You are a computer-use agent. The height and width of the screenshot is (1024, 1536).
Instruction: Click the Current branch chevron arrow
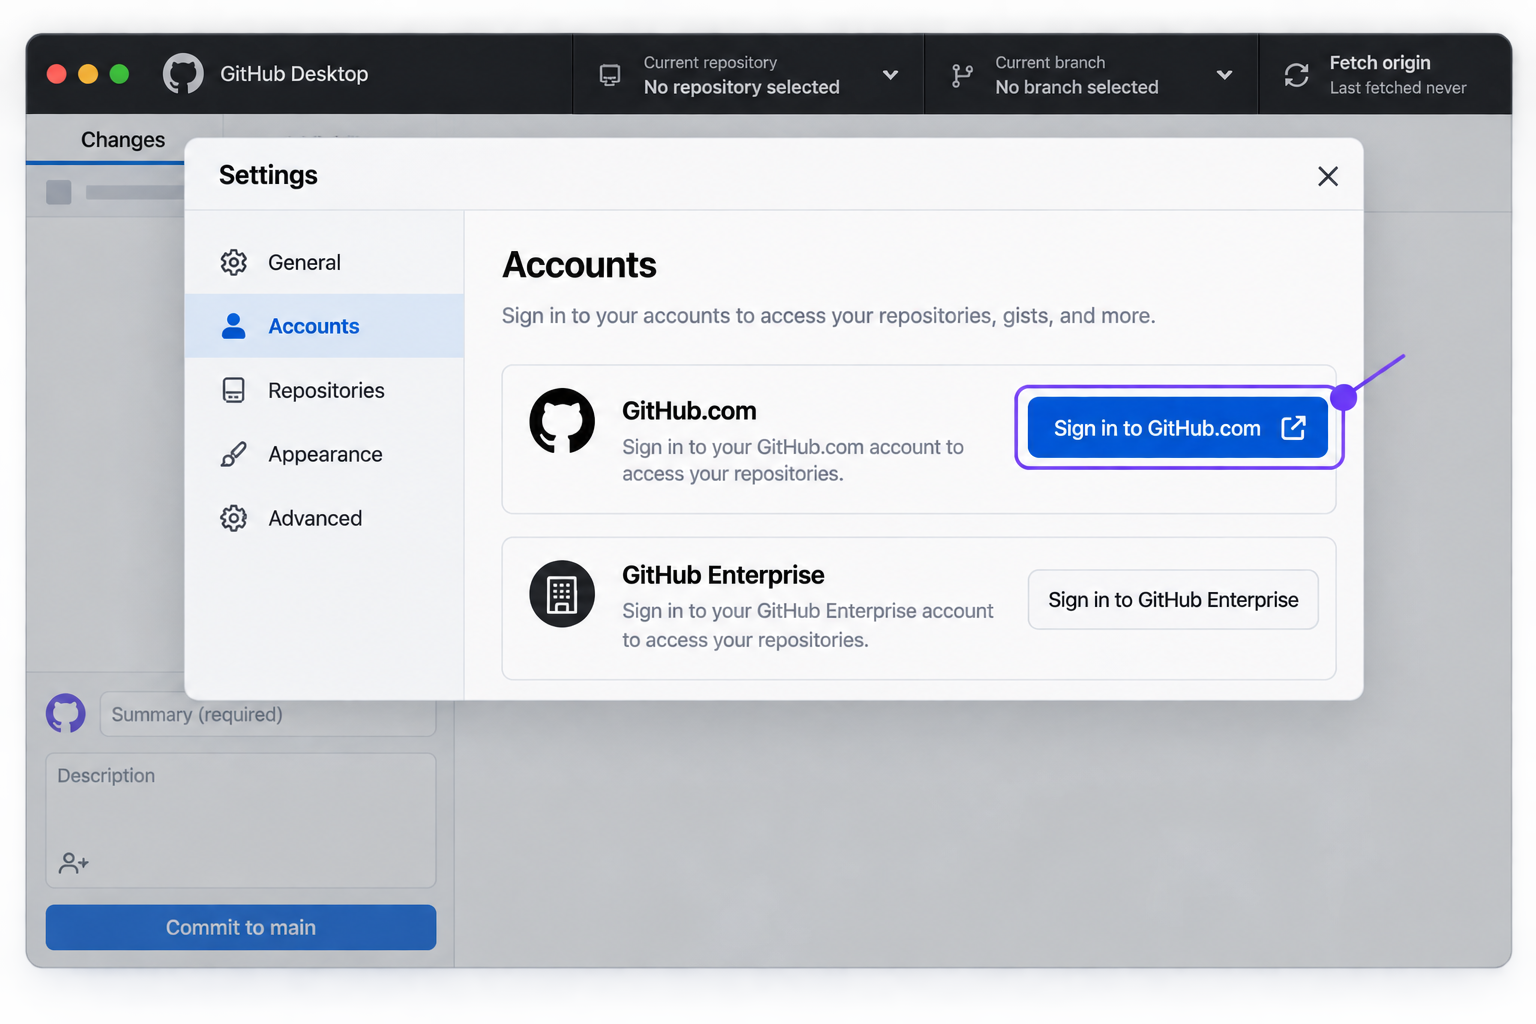point(1224,75)
